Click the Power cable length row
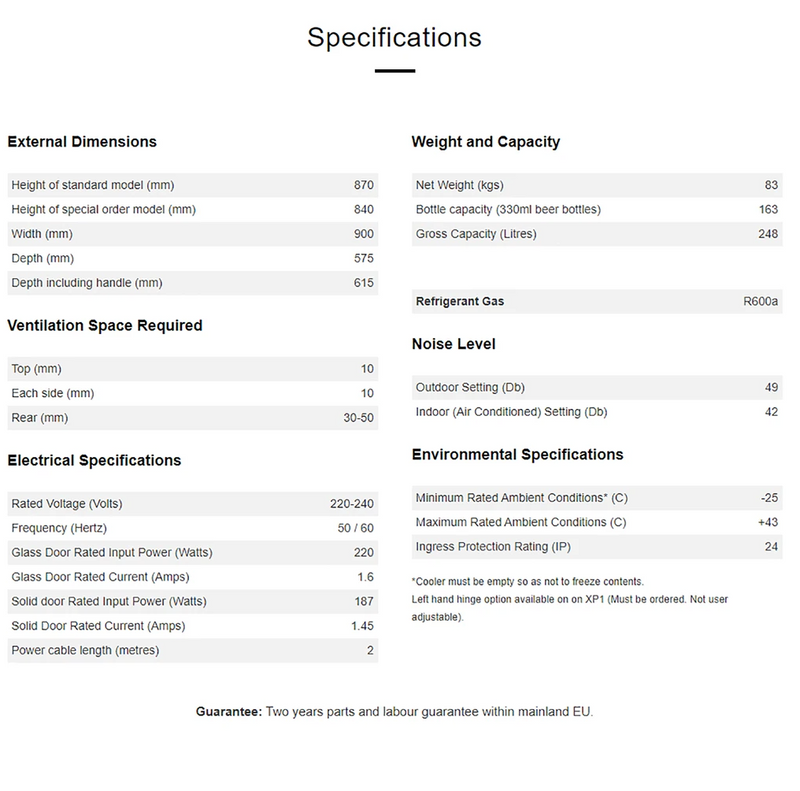 (x=192, y=651)
